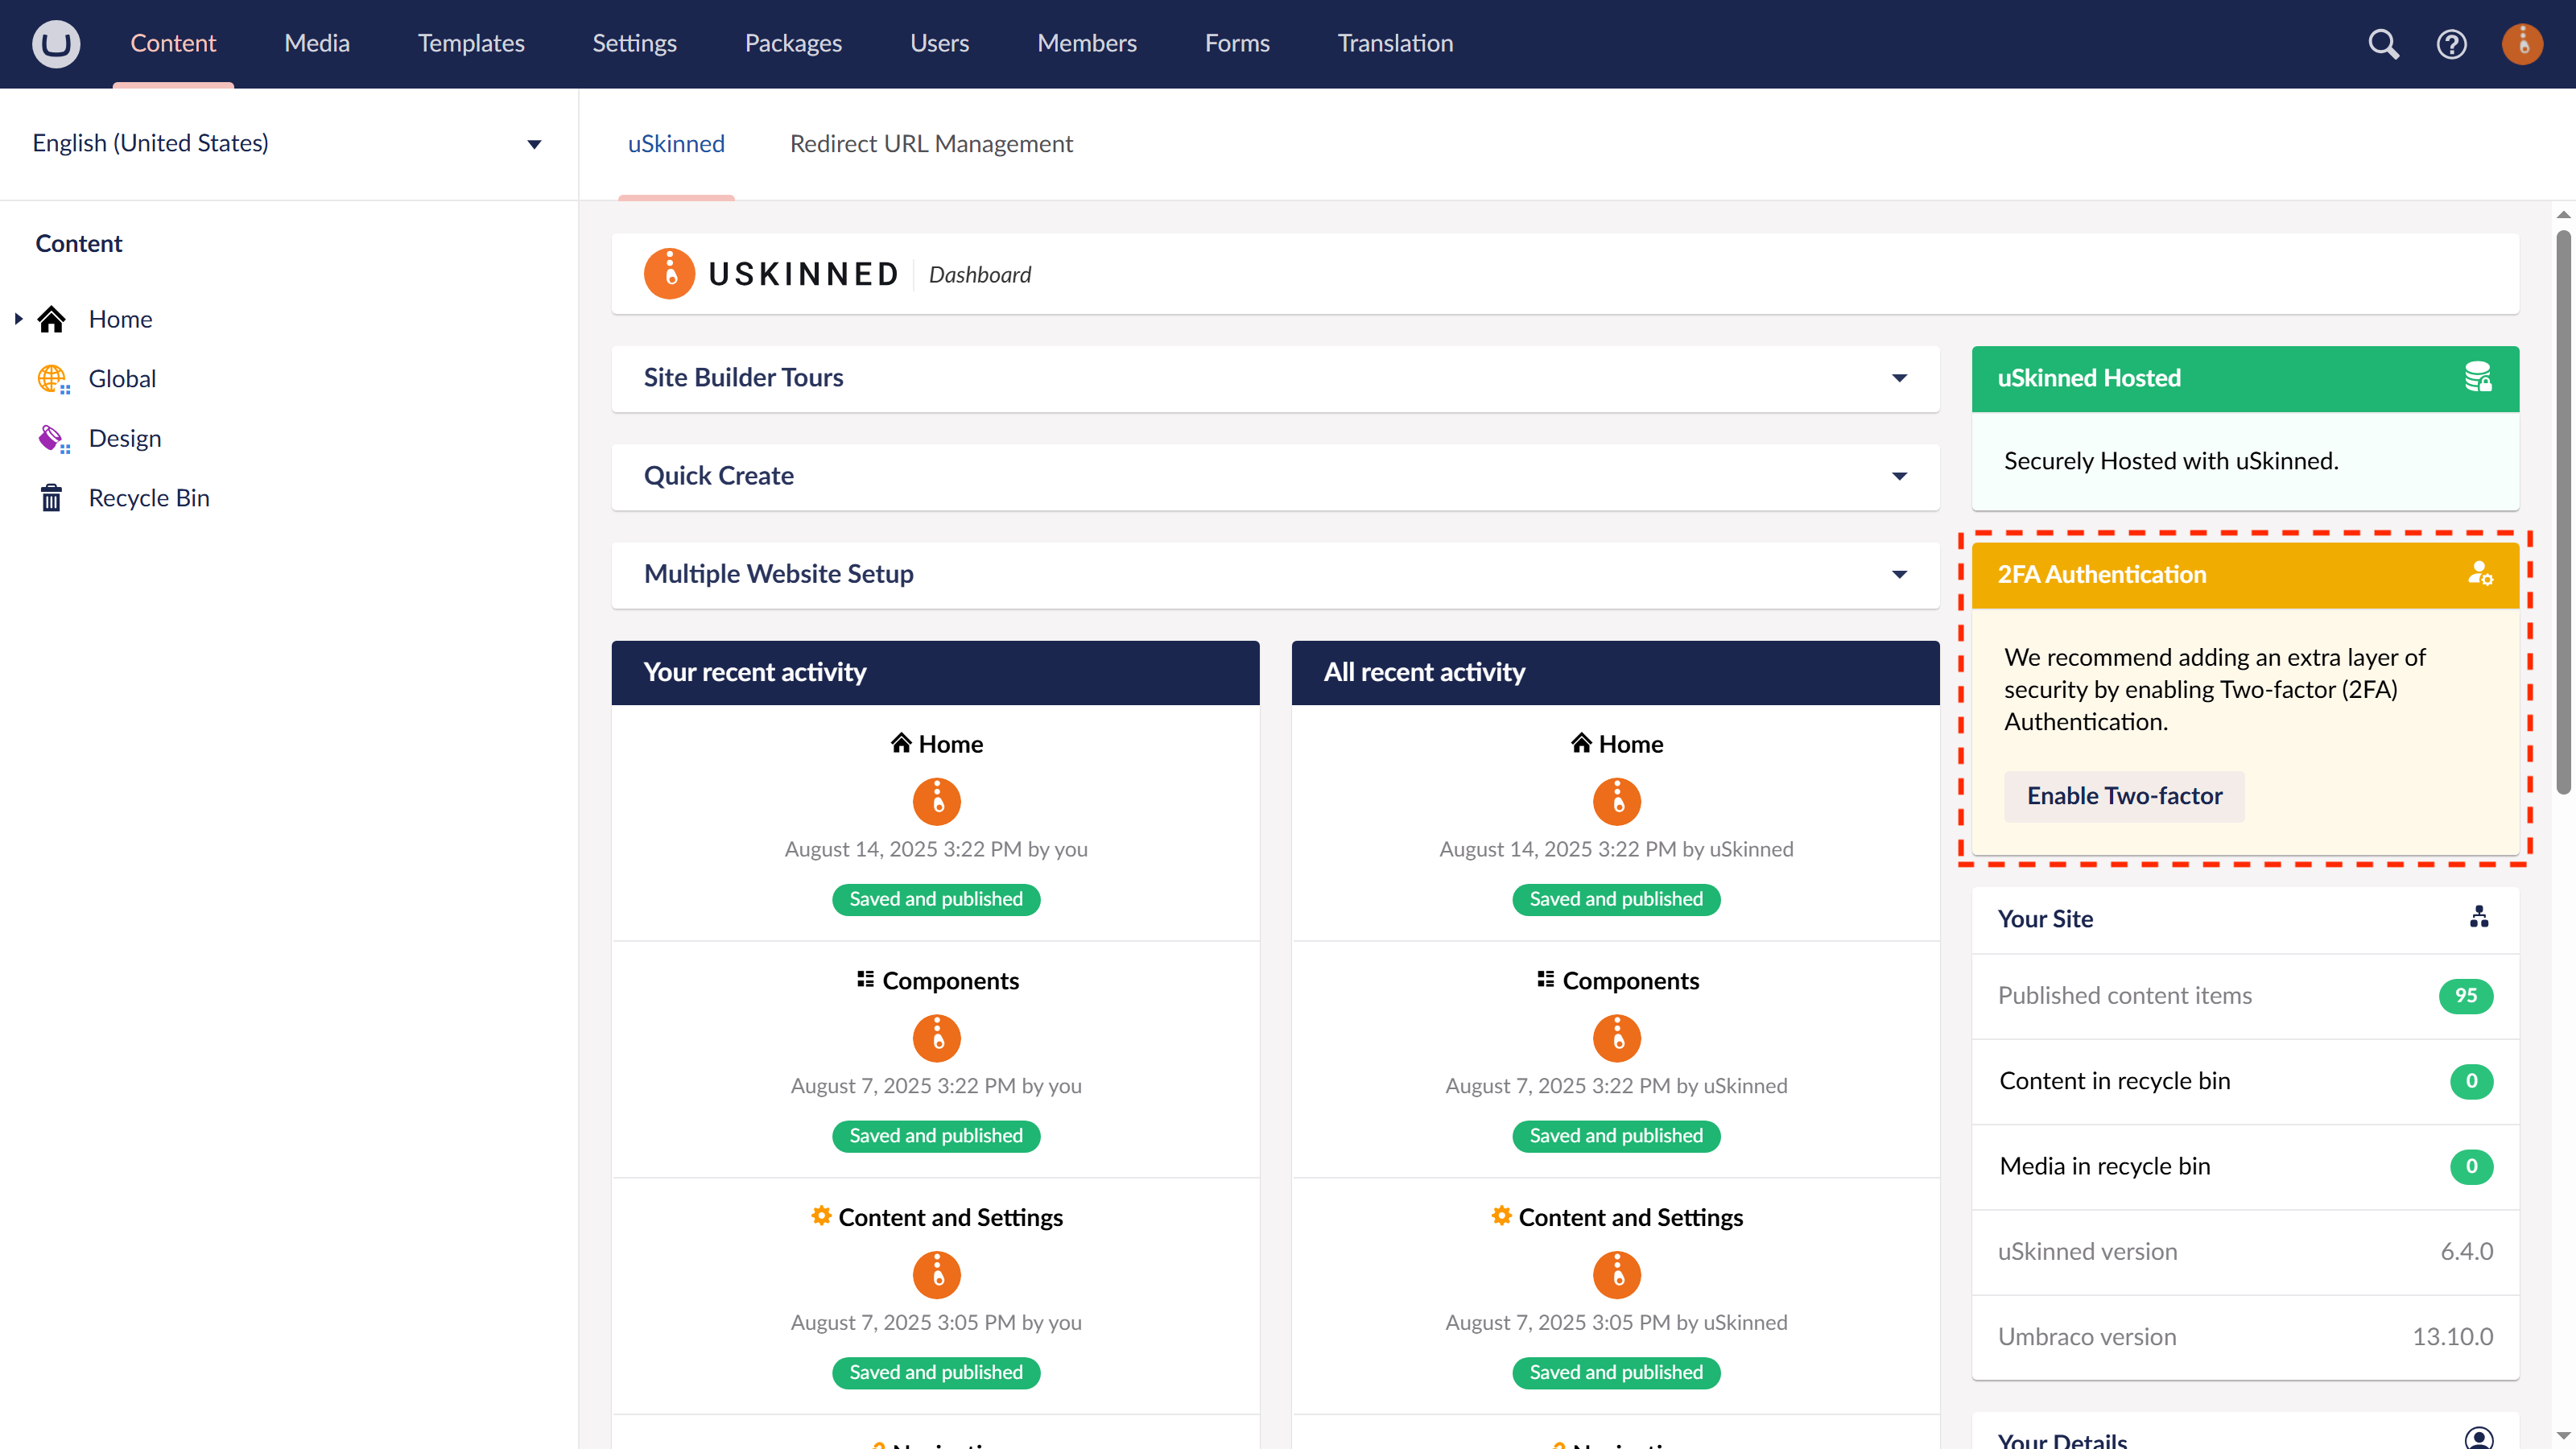Open the Packages menu item
This screenshot has height=1449, width=2576.
(x=792, y=43)
